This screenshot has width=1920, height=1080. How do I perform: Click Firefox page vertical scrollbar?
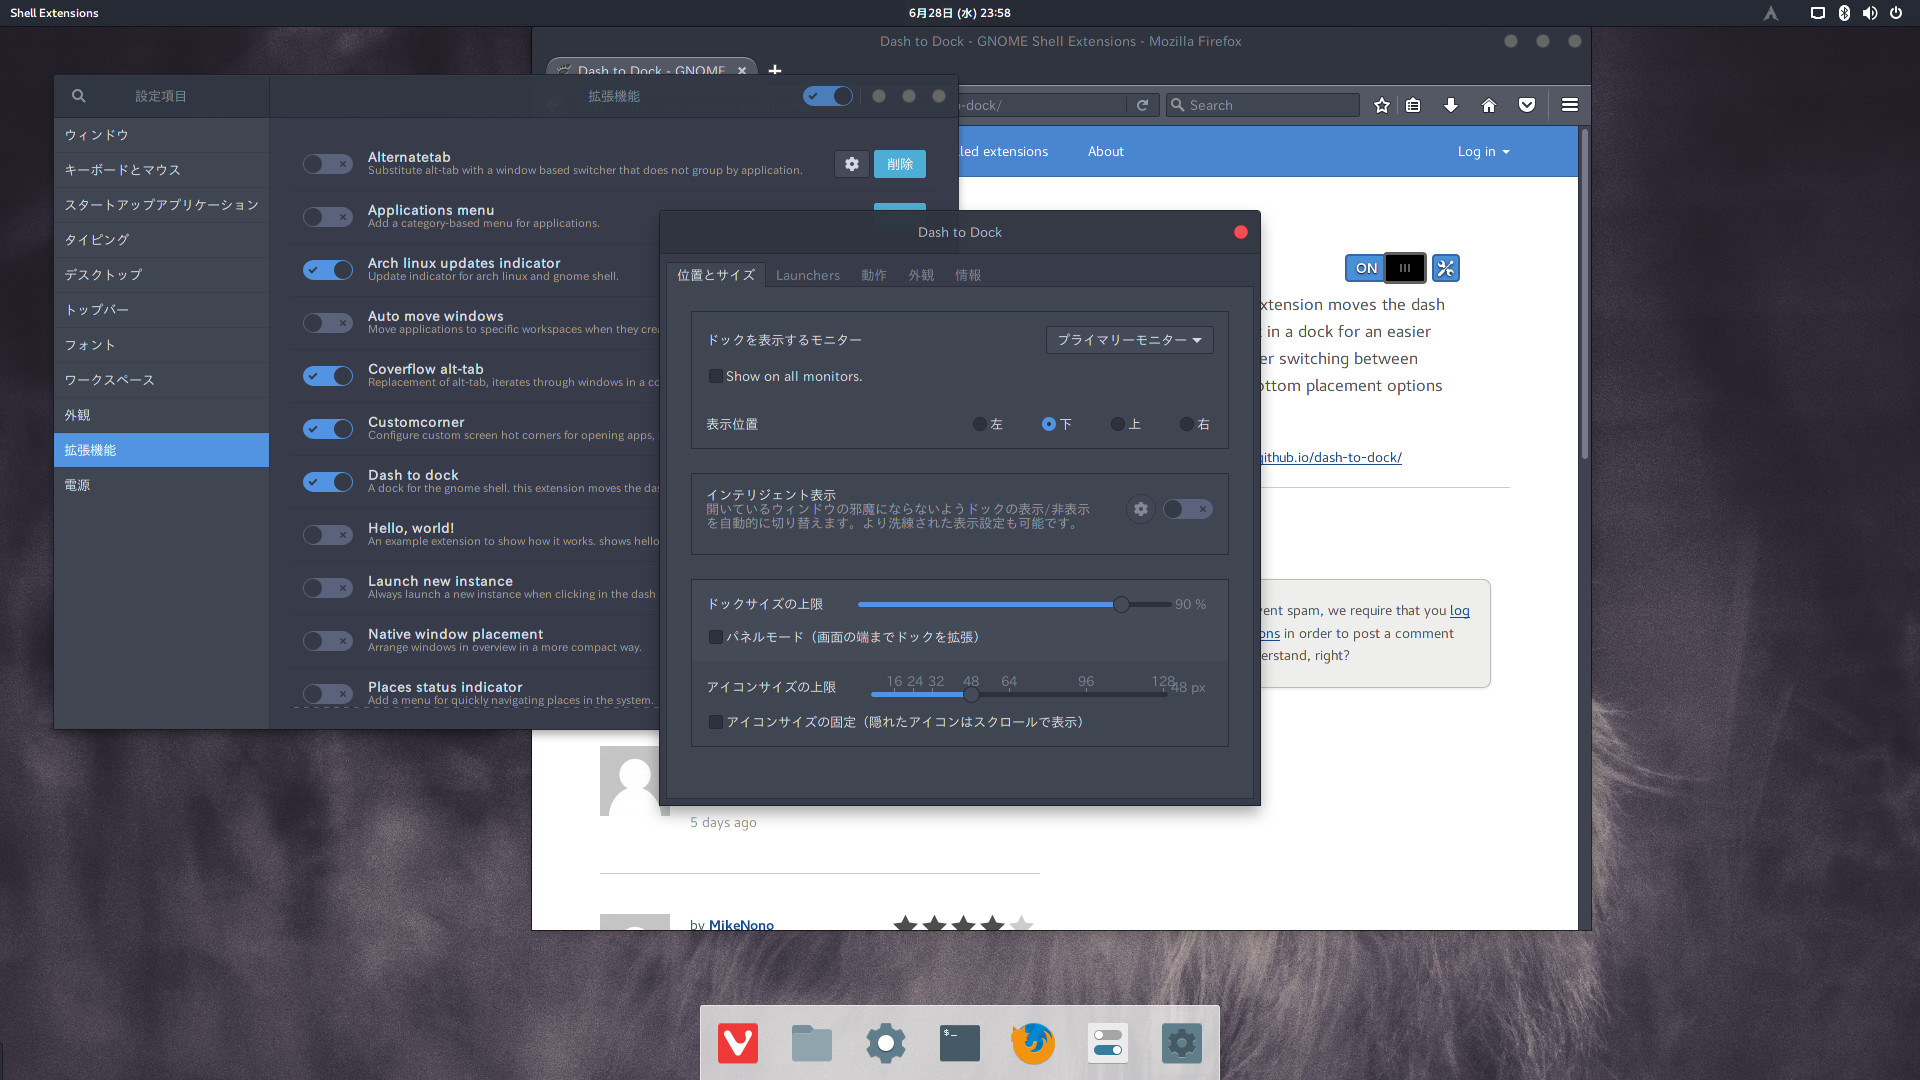[x=1584, y=295]
